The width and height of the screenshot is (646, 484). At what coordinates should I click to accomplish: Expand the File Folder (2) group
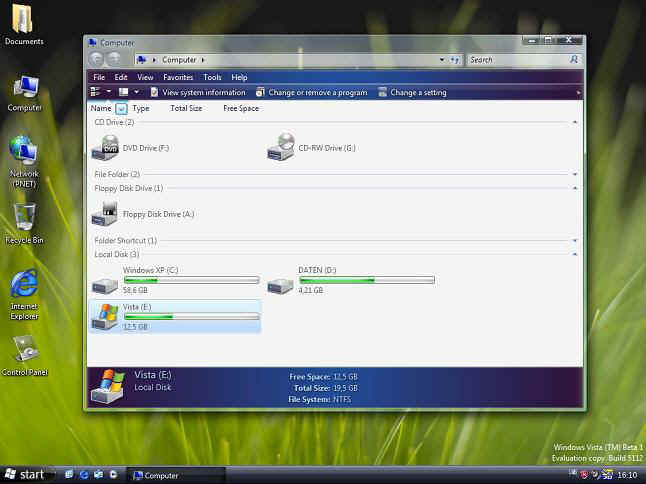(576, 174)
